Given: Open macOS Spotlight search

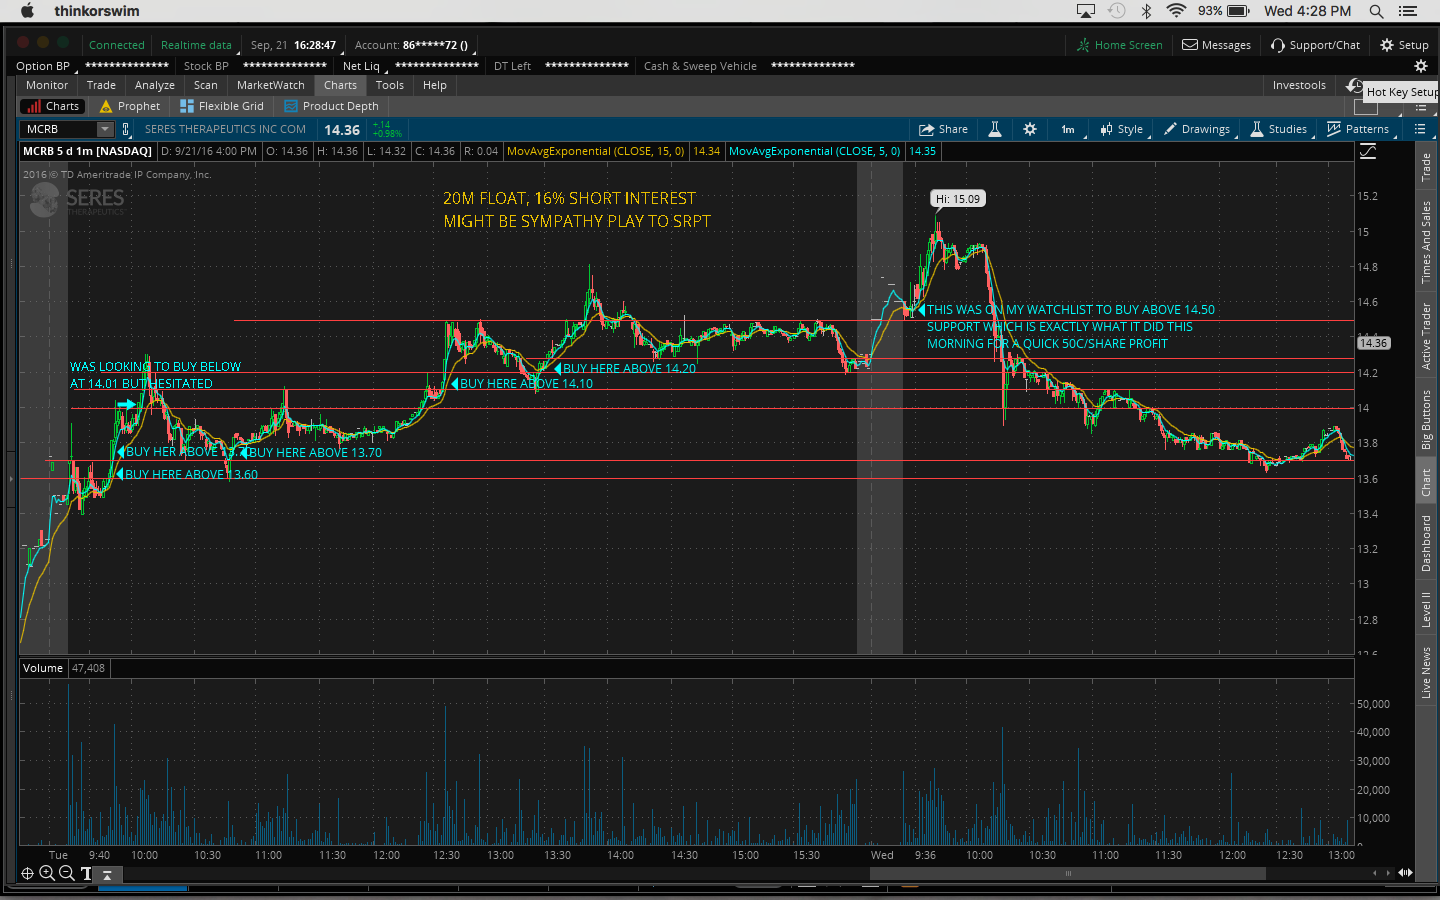Looking at the screenshot, I should pyautogui.click(x=1376, y=11).
